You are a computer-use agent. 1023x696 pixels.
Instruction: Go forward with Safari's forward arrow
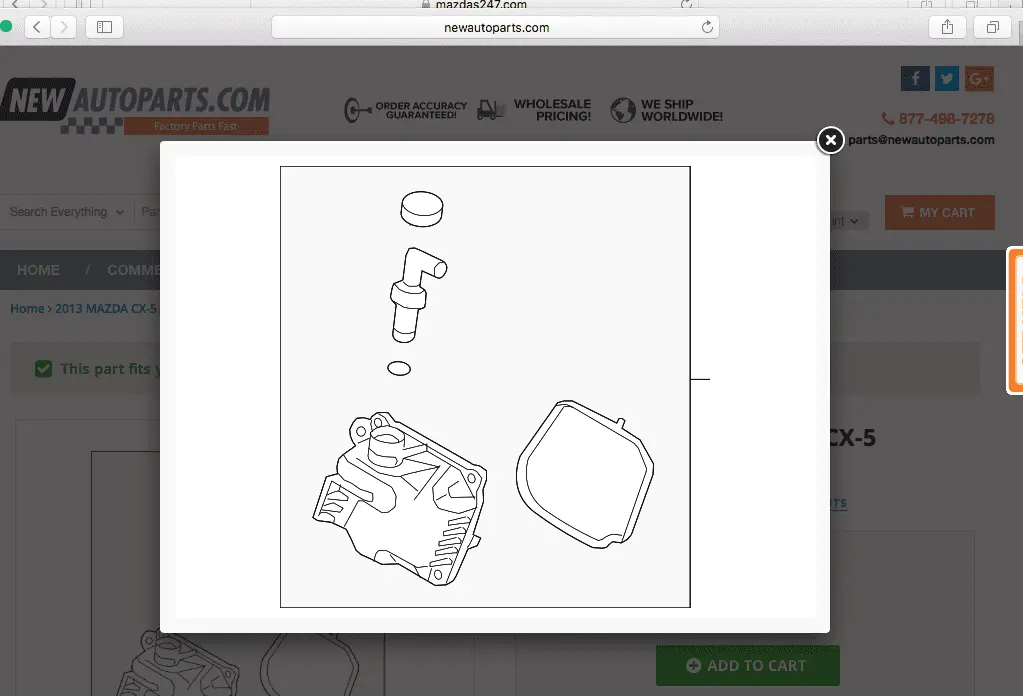(x=63, y=27)
